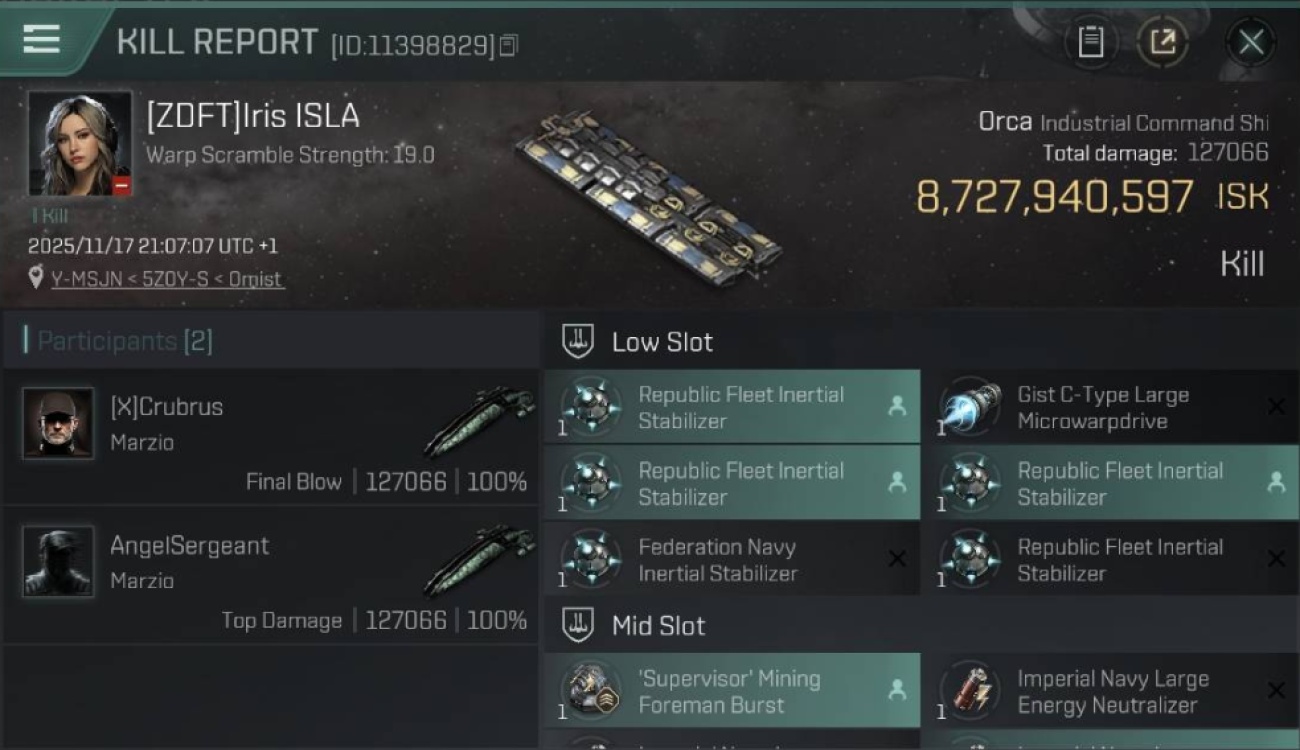Collapse the Low Slot section
The image size is (1300, 750).
coord(579,341)
